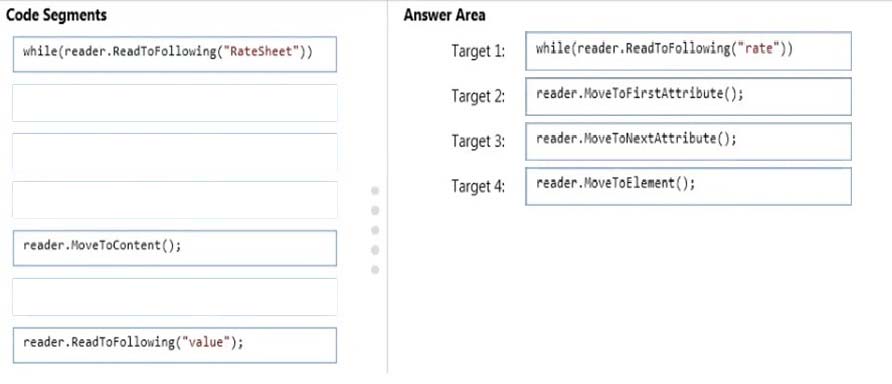Screen dimensions: 892x384
Task: Click the reader.MoveToNextAttribute(); answer box
Action: tap(688, 142)
